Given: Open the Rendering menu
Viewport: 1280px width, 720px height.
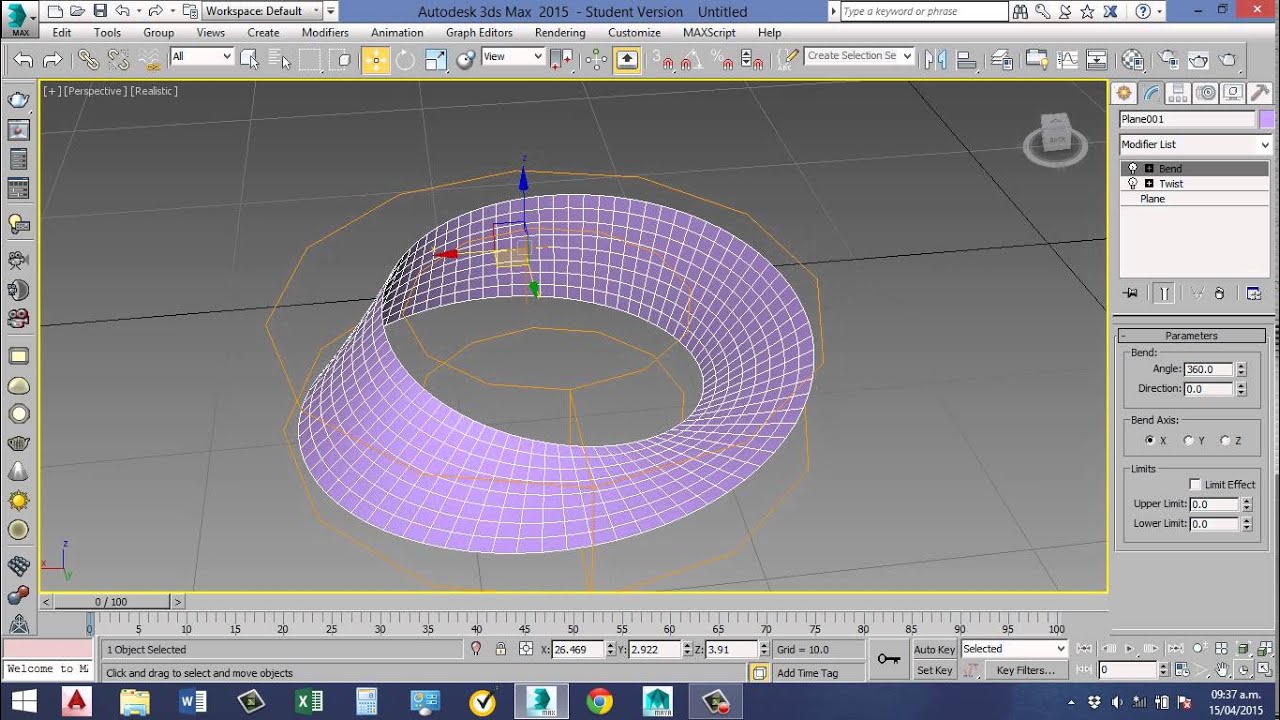Looking at the screenshot, I should coord(560,32).
